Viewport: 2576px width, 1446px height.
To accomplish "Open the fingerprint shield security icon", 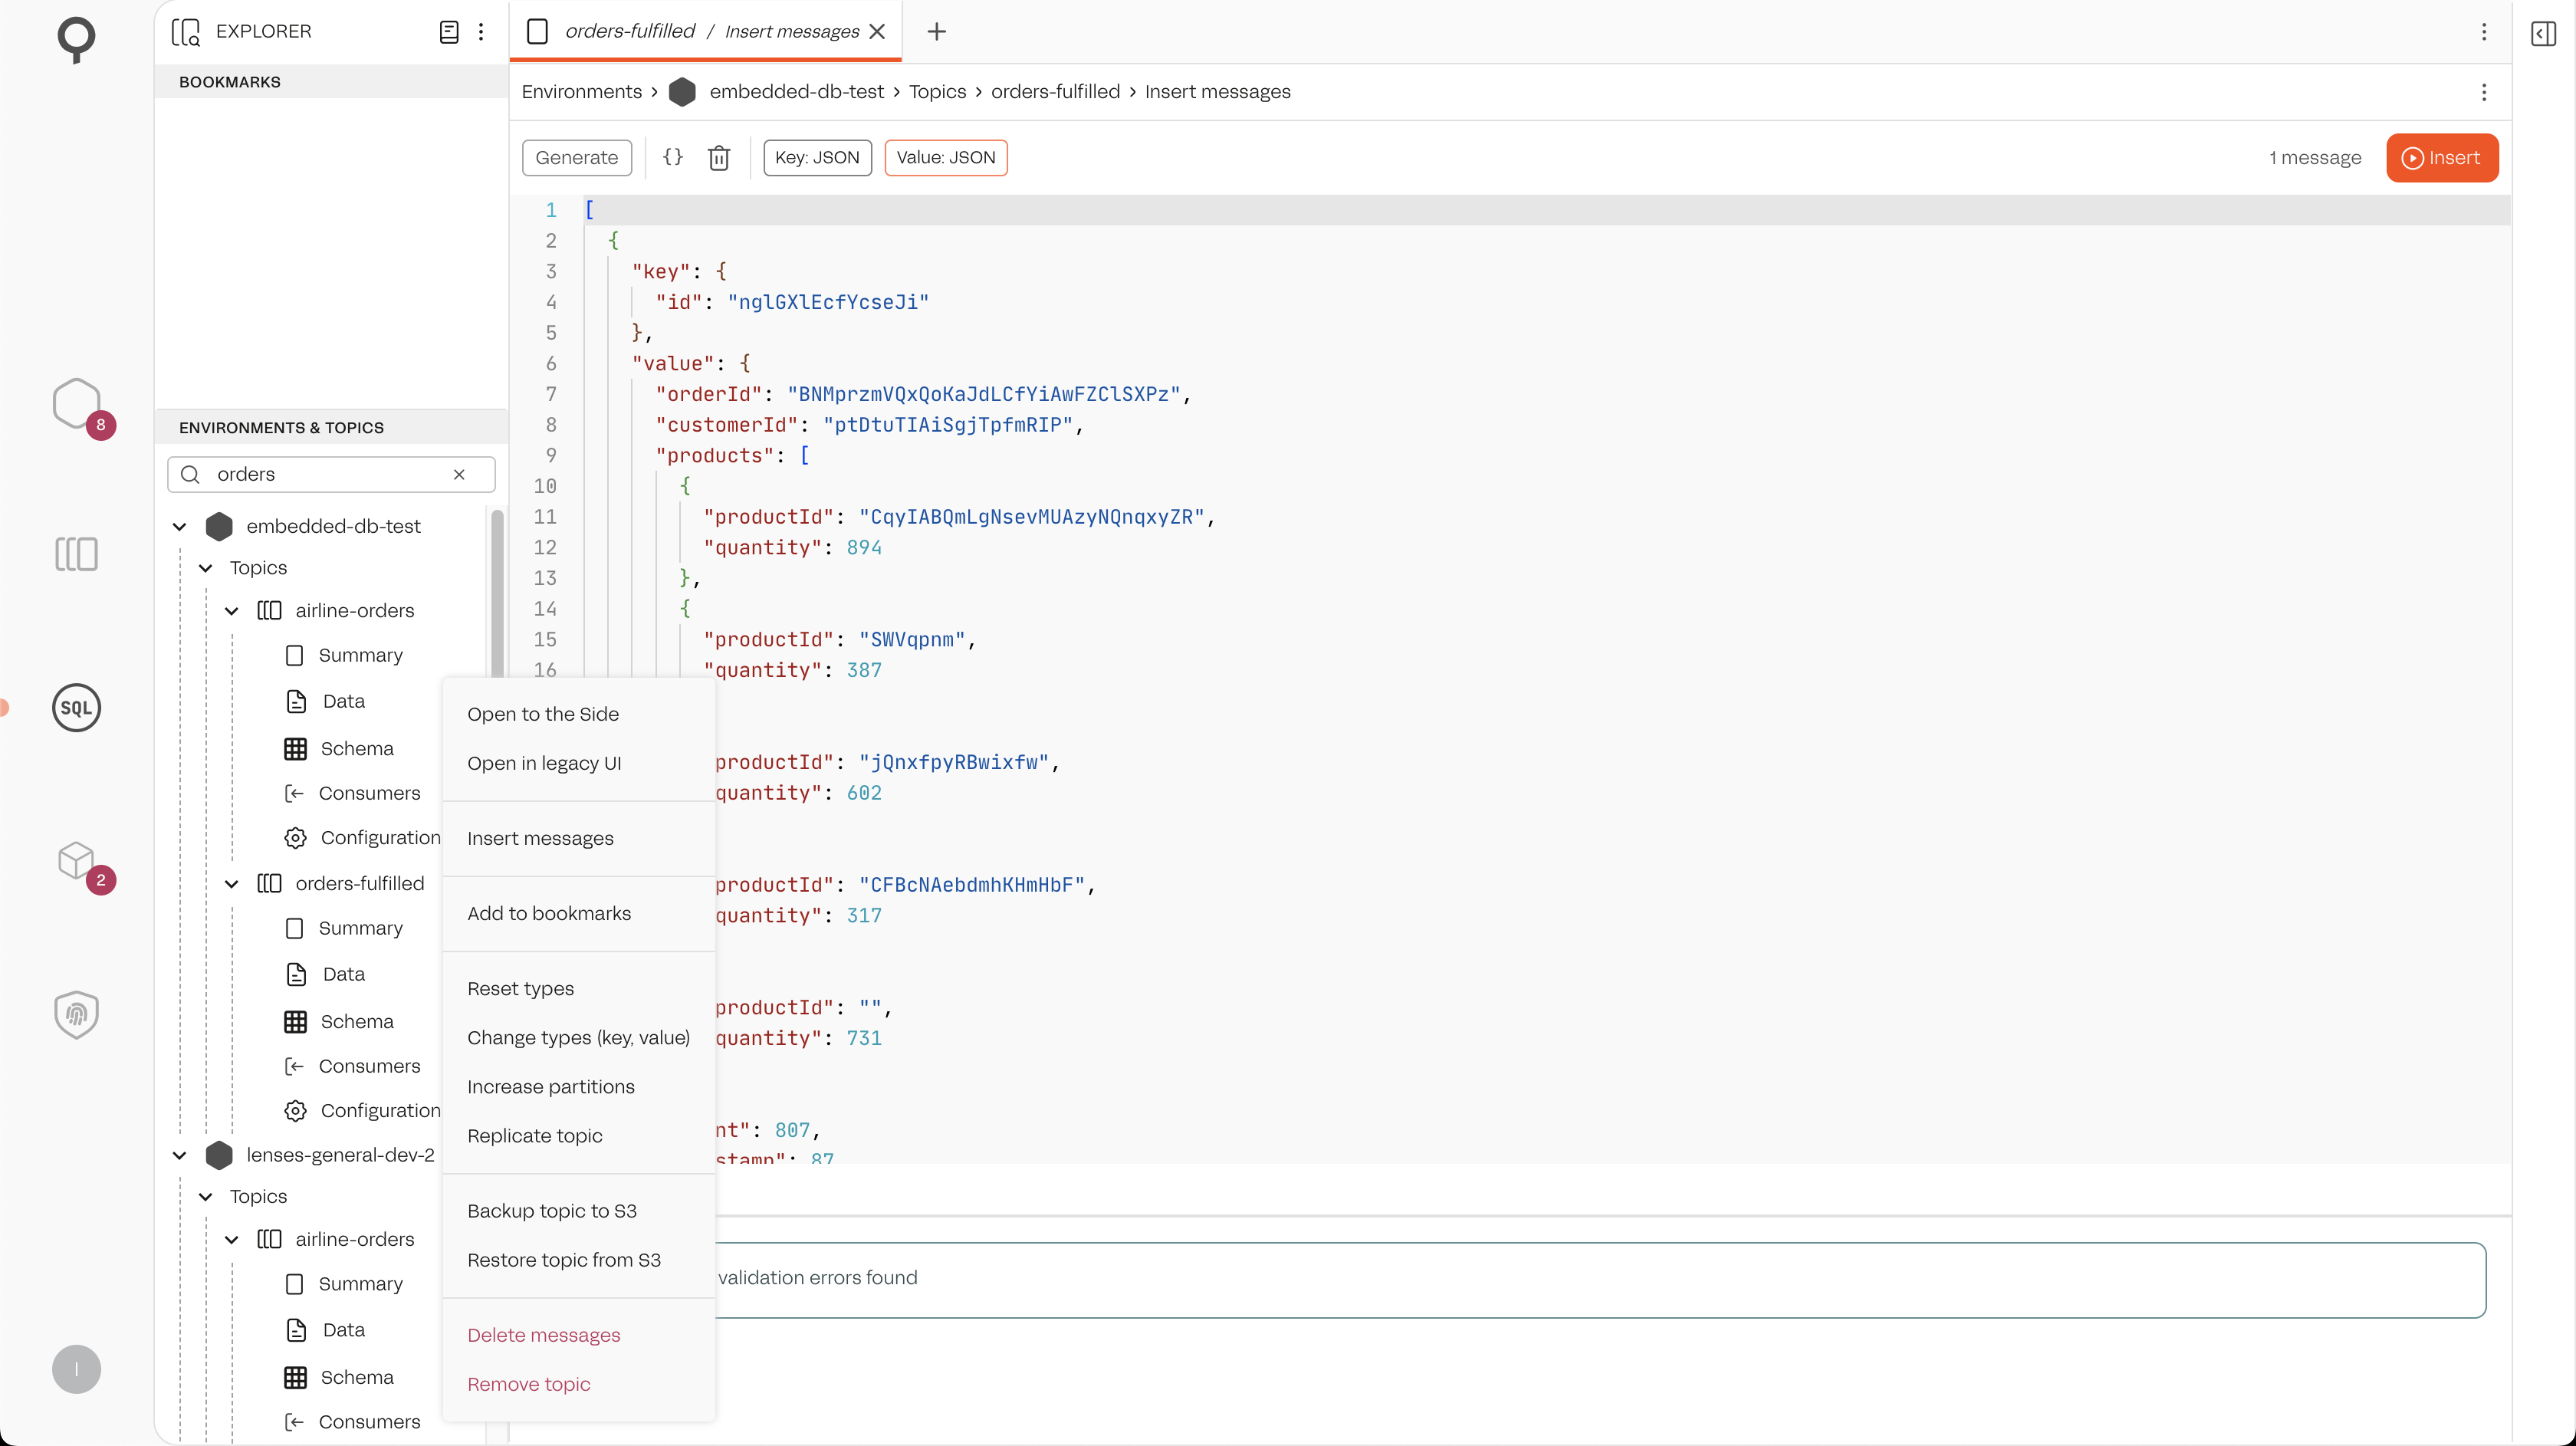I will tap(76, 1014).
